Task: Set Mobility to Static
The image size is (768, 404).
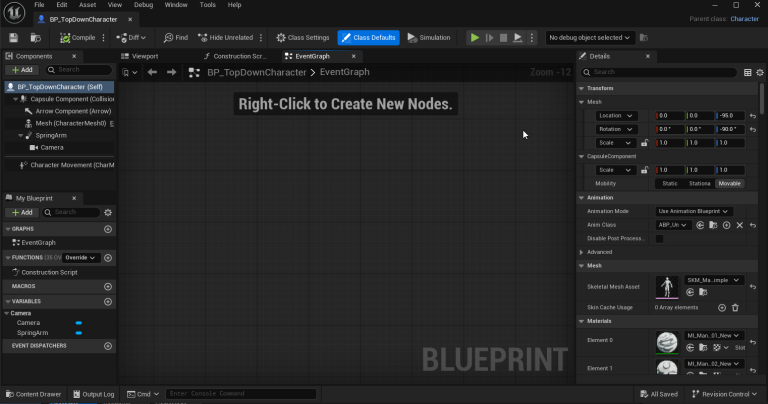Action: [670, 184]
